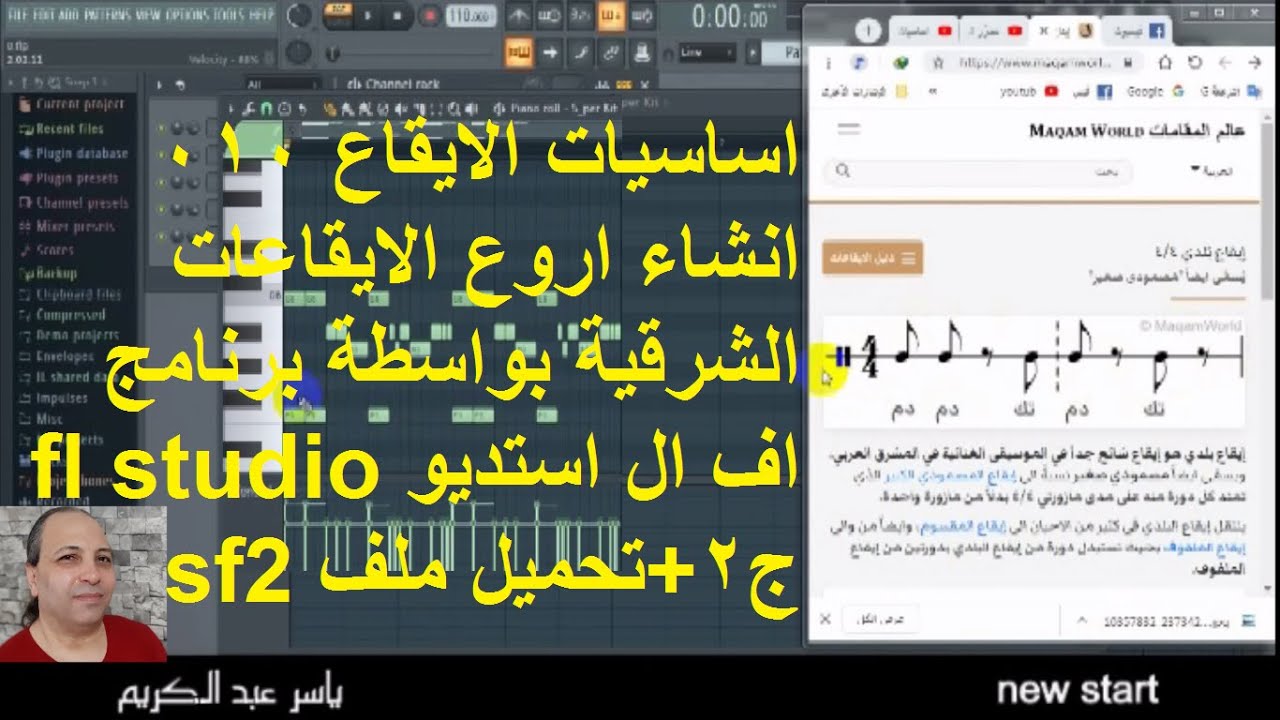Screen dimensions: 1280x720
Task: Click browser back arrow button
Action: [x=1255, y=63]
